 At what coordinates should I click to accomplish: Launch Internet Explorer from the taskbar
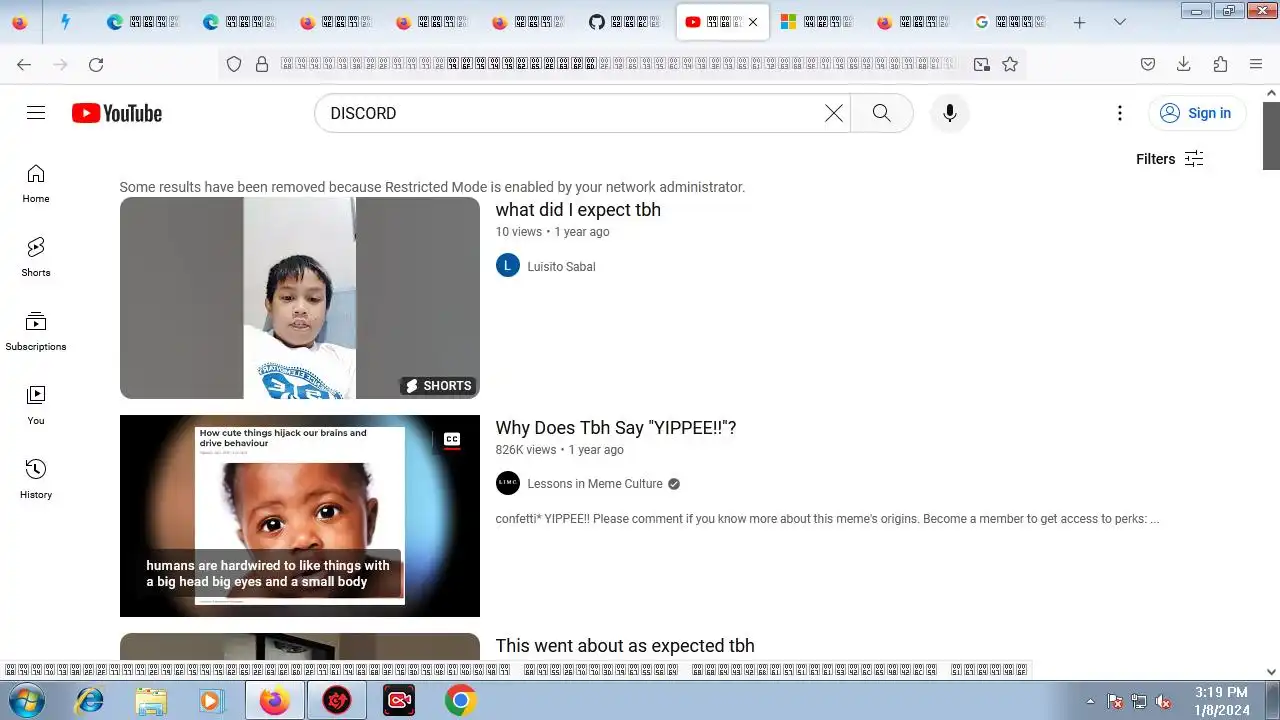(x=90, y=701)
